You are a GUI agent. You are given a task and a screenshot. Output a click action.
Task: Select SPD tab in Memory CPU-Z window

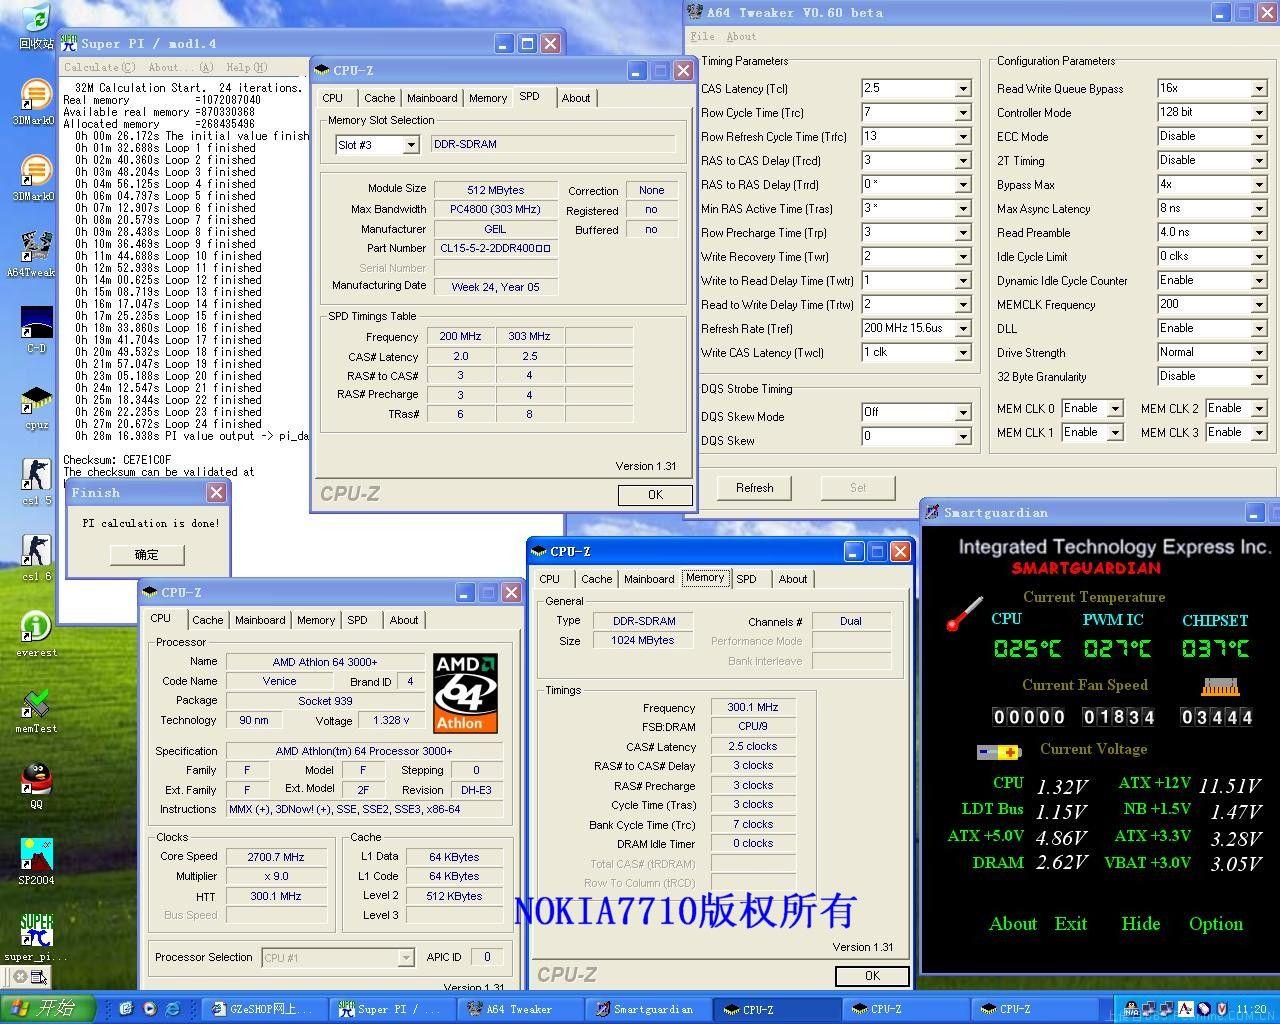746,579
